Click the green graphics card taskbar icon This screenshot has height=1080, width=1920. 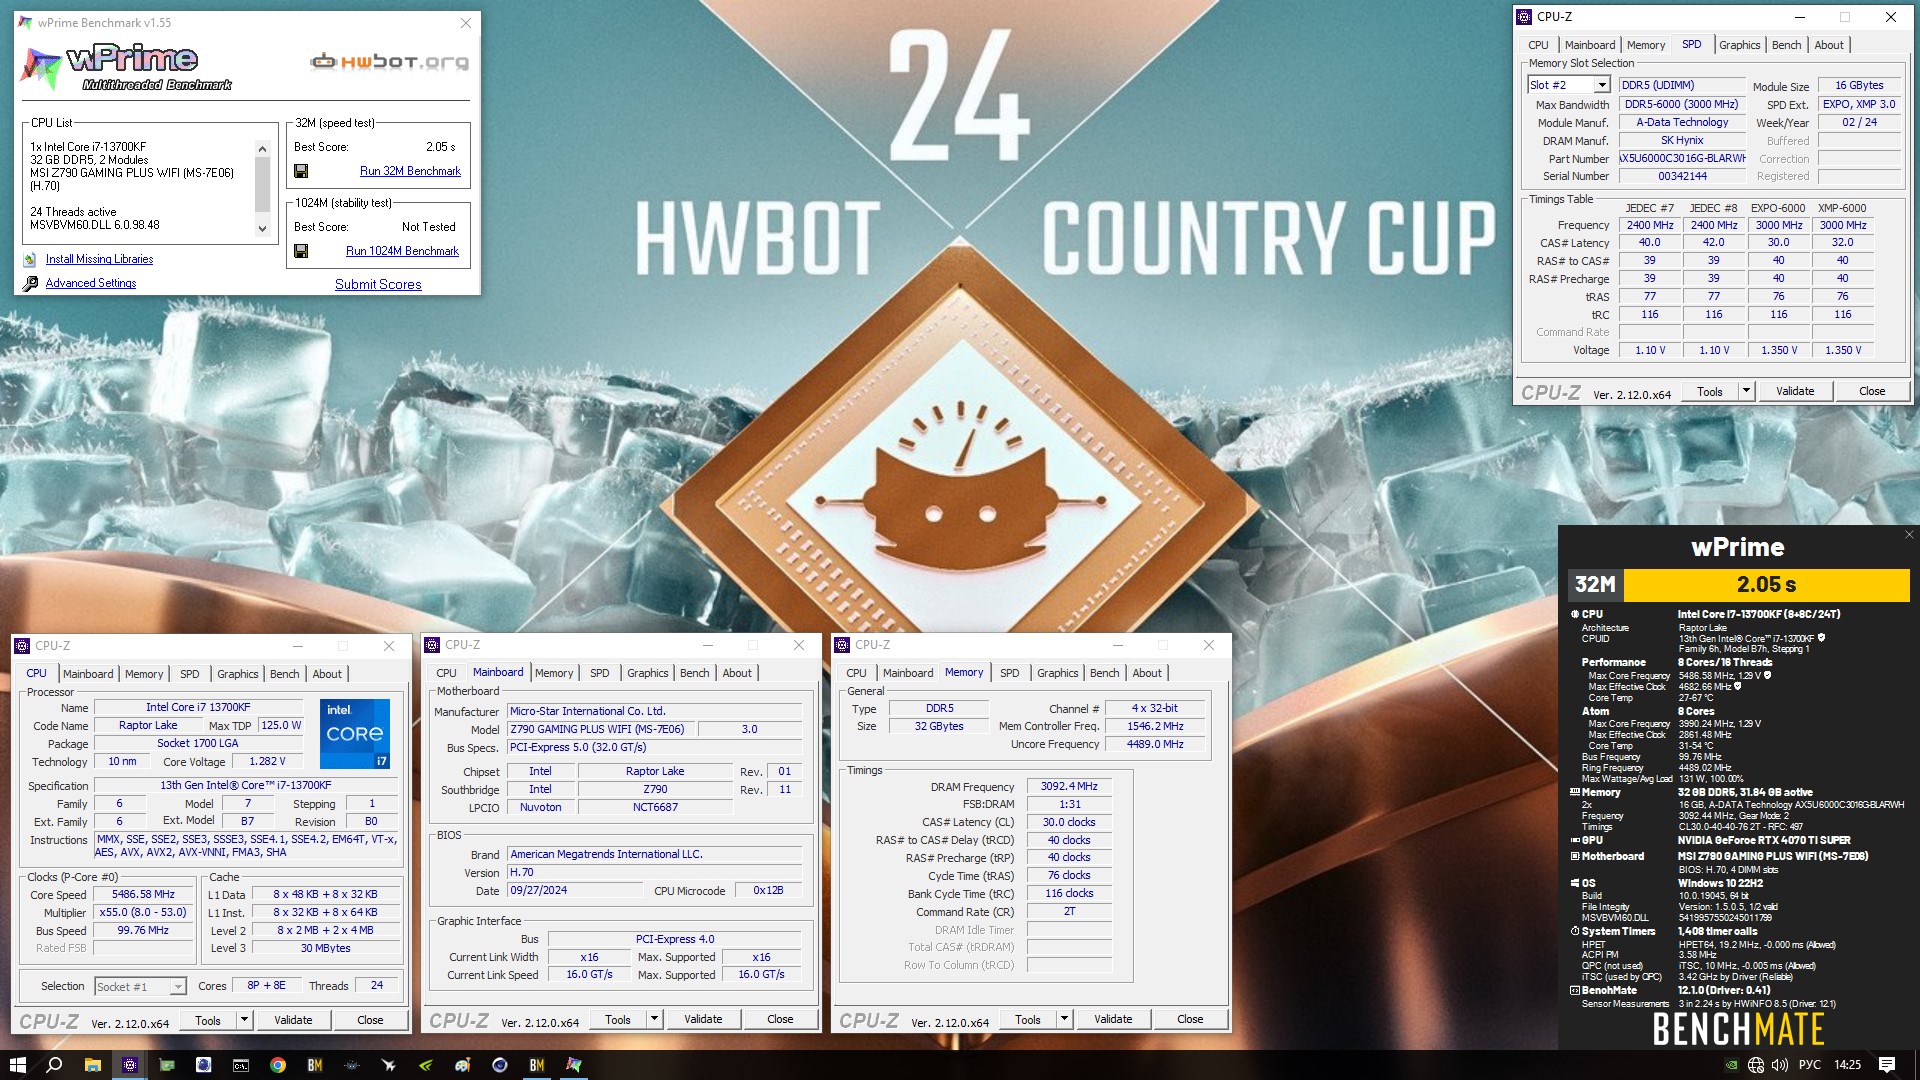pos(166,1065)
